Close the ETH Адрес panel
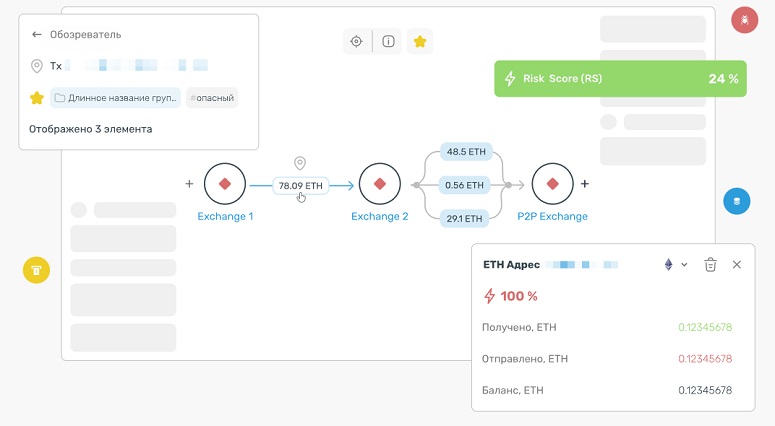 (x=737, y=265)
